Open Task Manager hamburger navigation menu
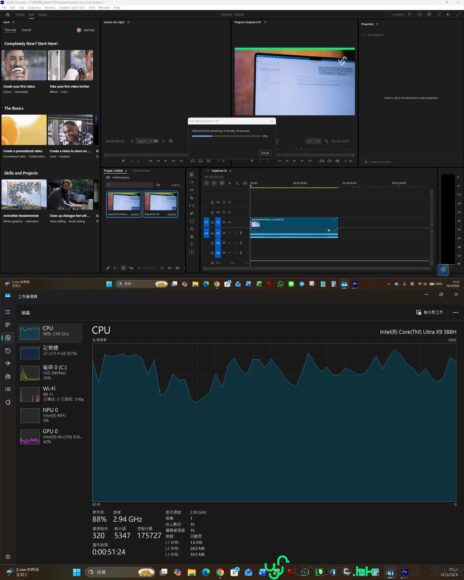 tap(8, 312)
